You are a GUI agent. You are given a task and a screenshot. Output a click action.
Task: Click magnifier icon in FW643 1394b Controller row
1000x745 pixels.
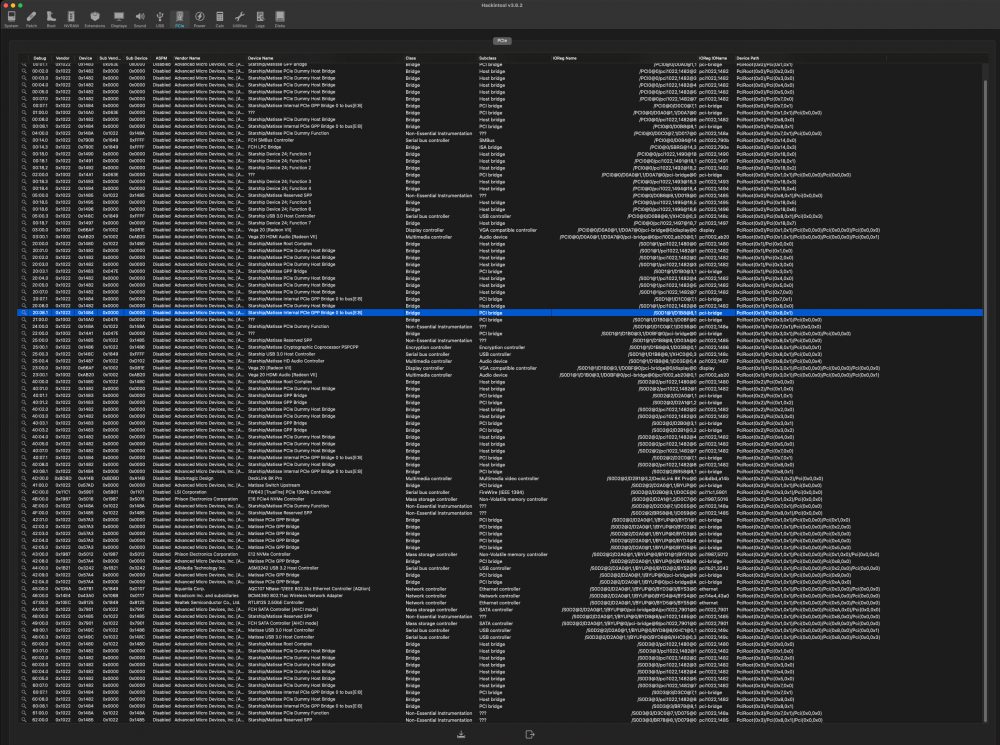pyautogui.click(x=24, y=492)
